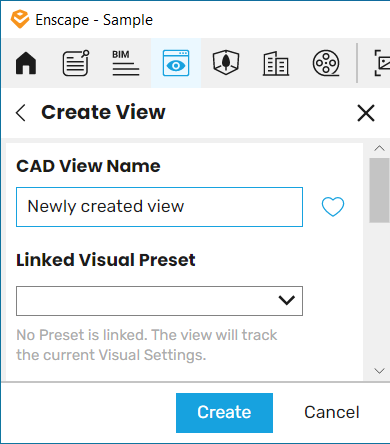Screen dimensions: 390x444
Task: Open the Home tab icon
Action: tap(26, 63)
